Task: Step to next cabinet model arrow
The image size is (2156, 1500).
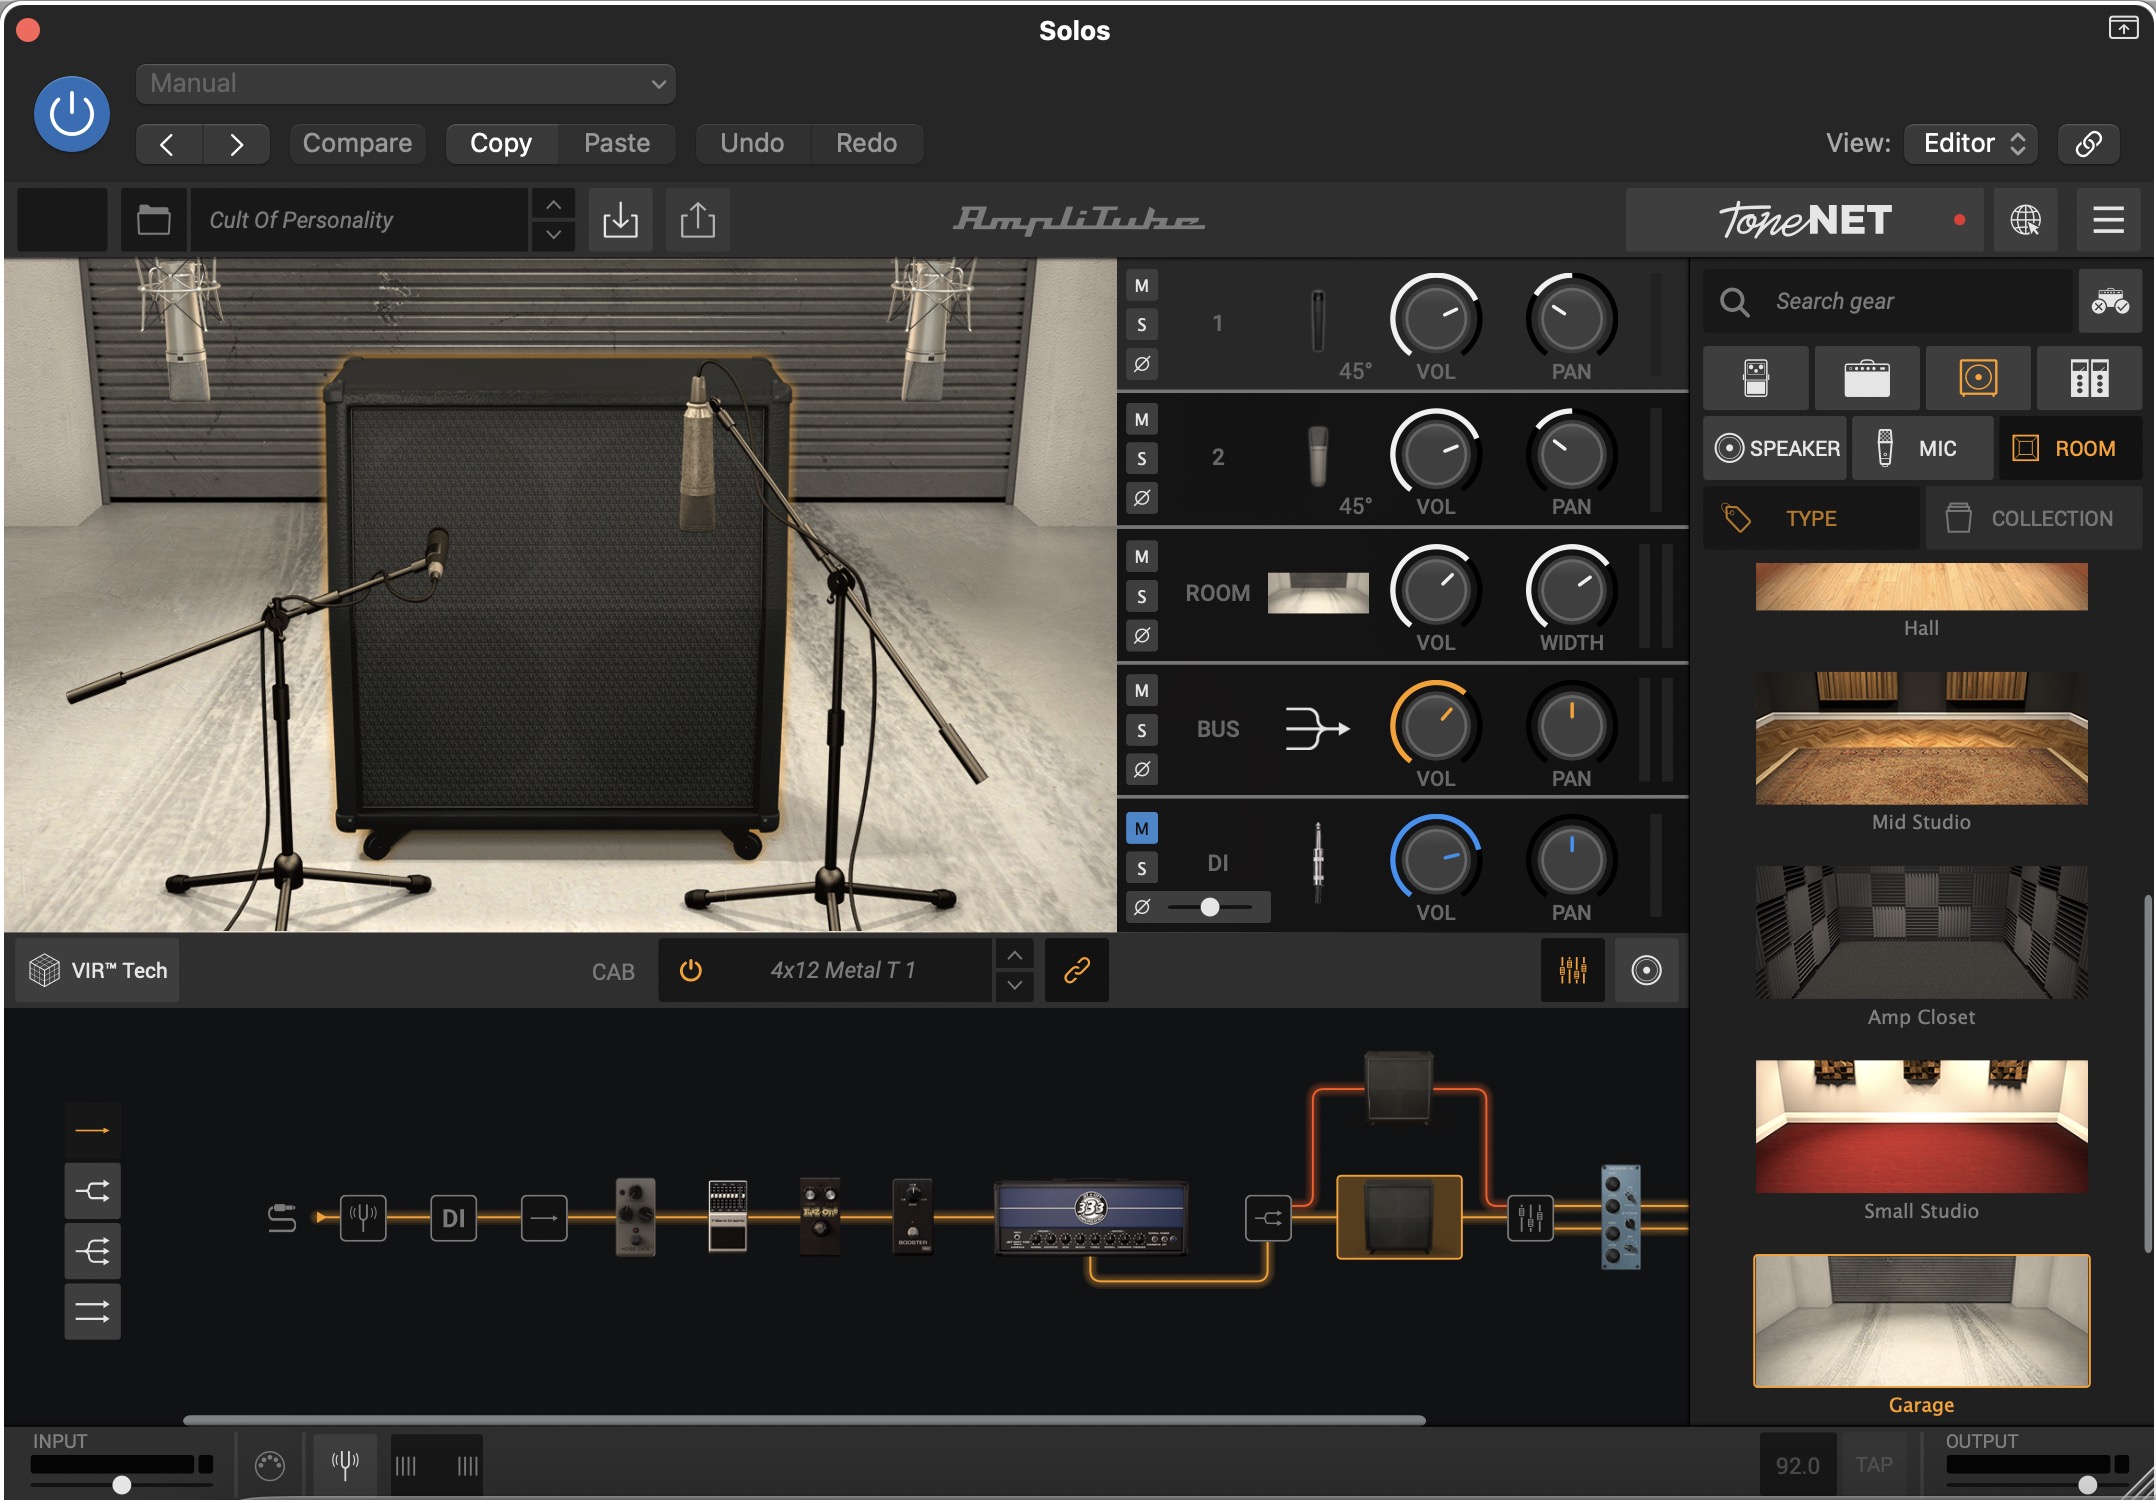Action: click(1014, 985)
